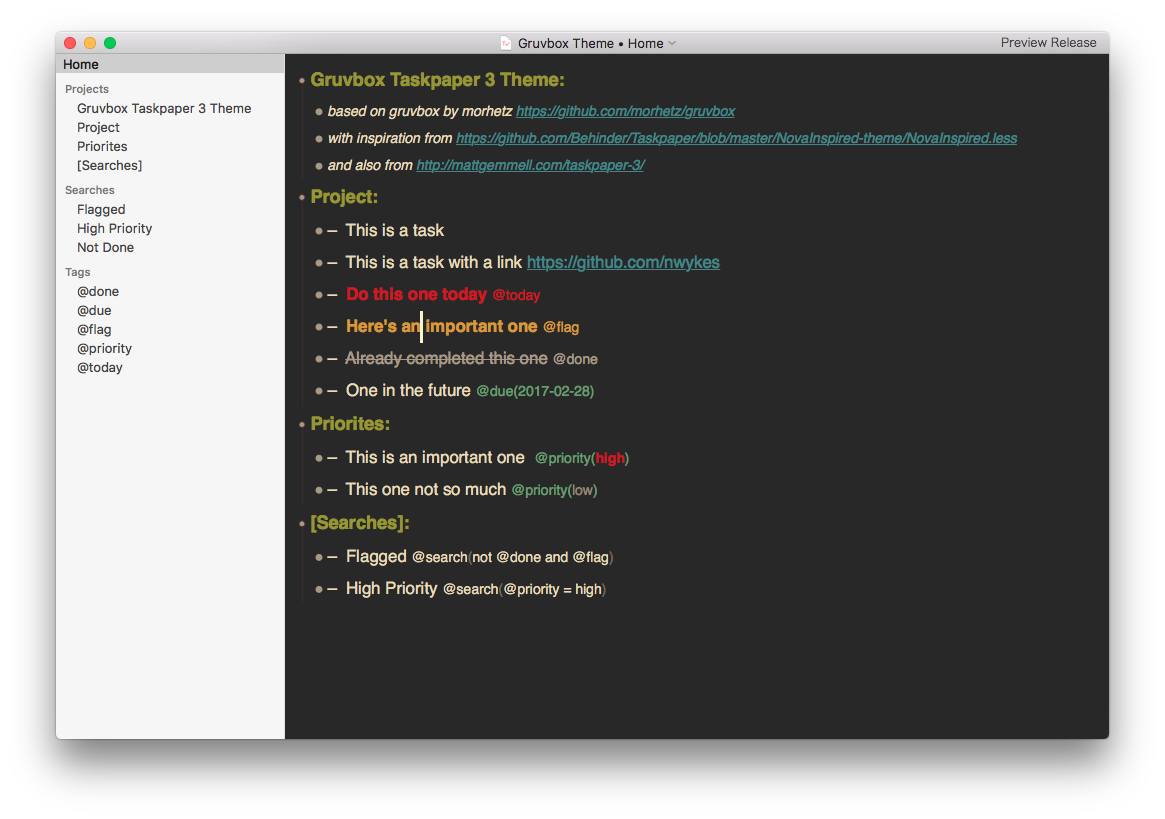The height and width of the screenshot is (819, 1165).
Task: Run the High Priority search in the sidebar
Action: pyautogui.click(x=114, y=228)
